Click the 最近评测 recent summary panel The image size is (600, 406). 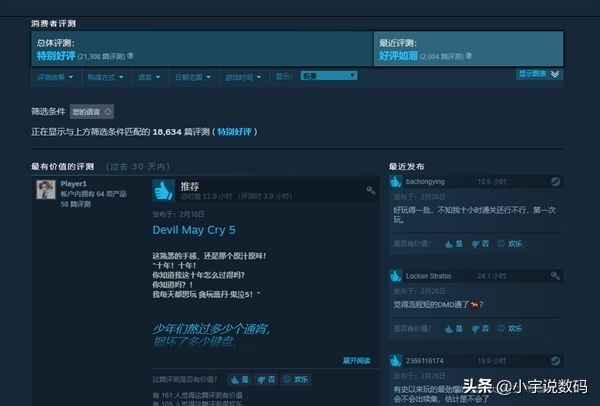click(x=468, y=49)
